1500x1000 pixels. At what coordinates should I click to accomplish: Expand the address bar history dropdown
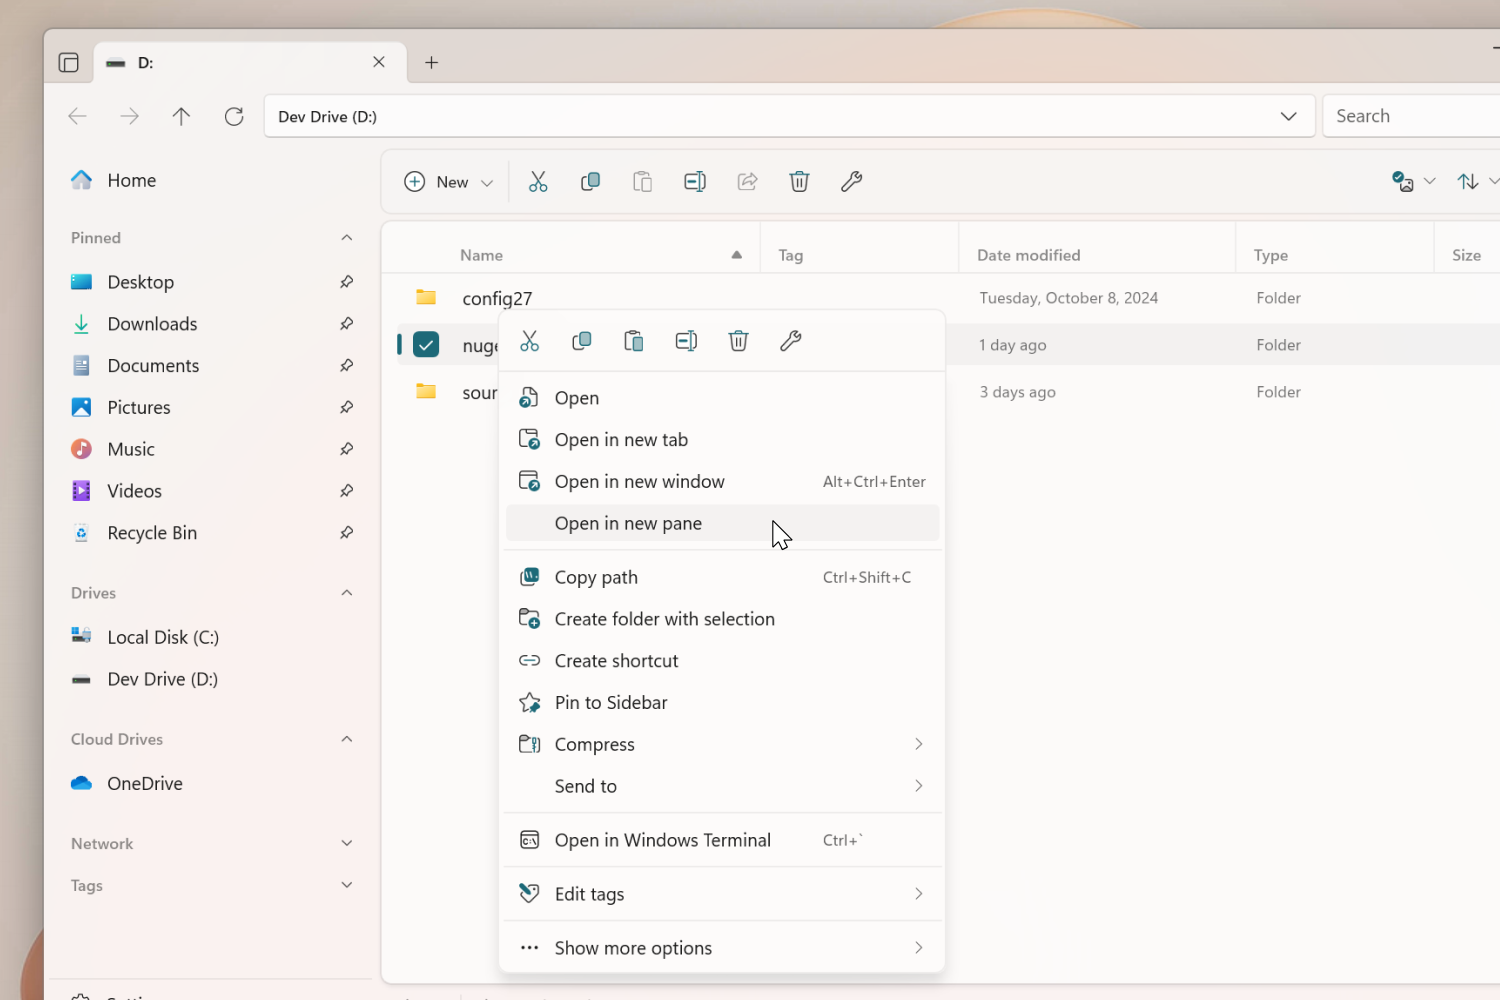point(1289,116)
